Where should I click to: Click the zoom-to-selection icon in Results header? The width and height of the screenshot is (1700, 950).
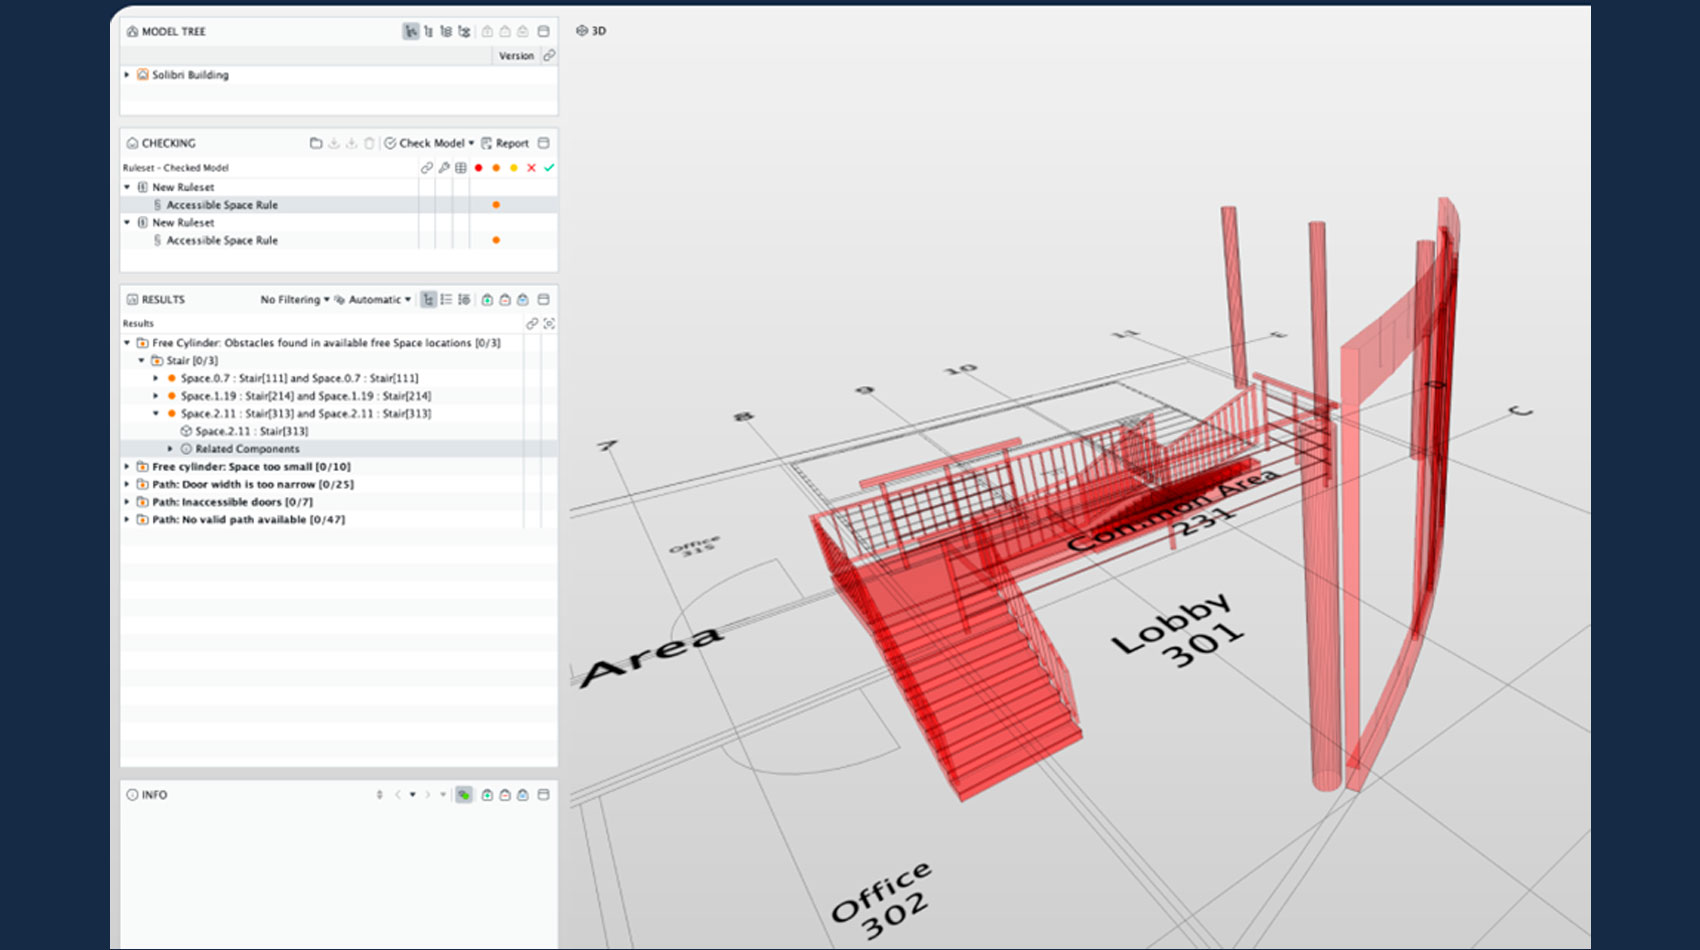coord(549,324)
